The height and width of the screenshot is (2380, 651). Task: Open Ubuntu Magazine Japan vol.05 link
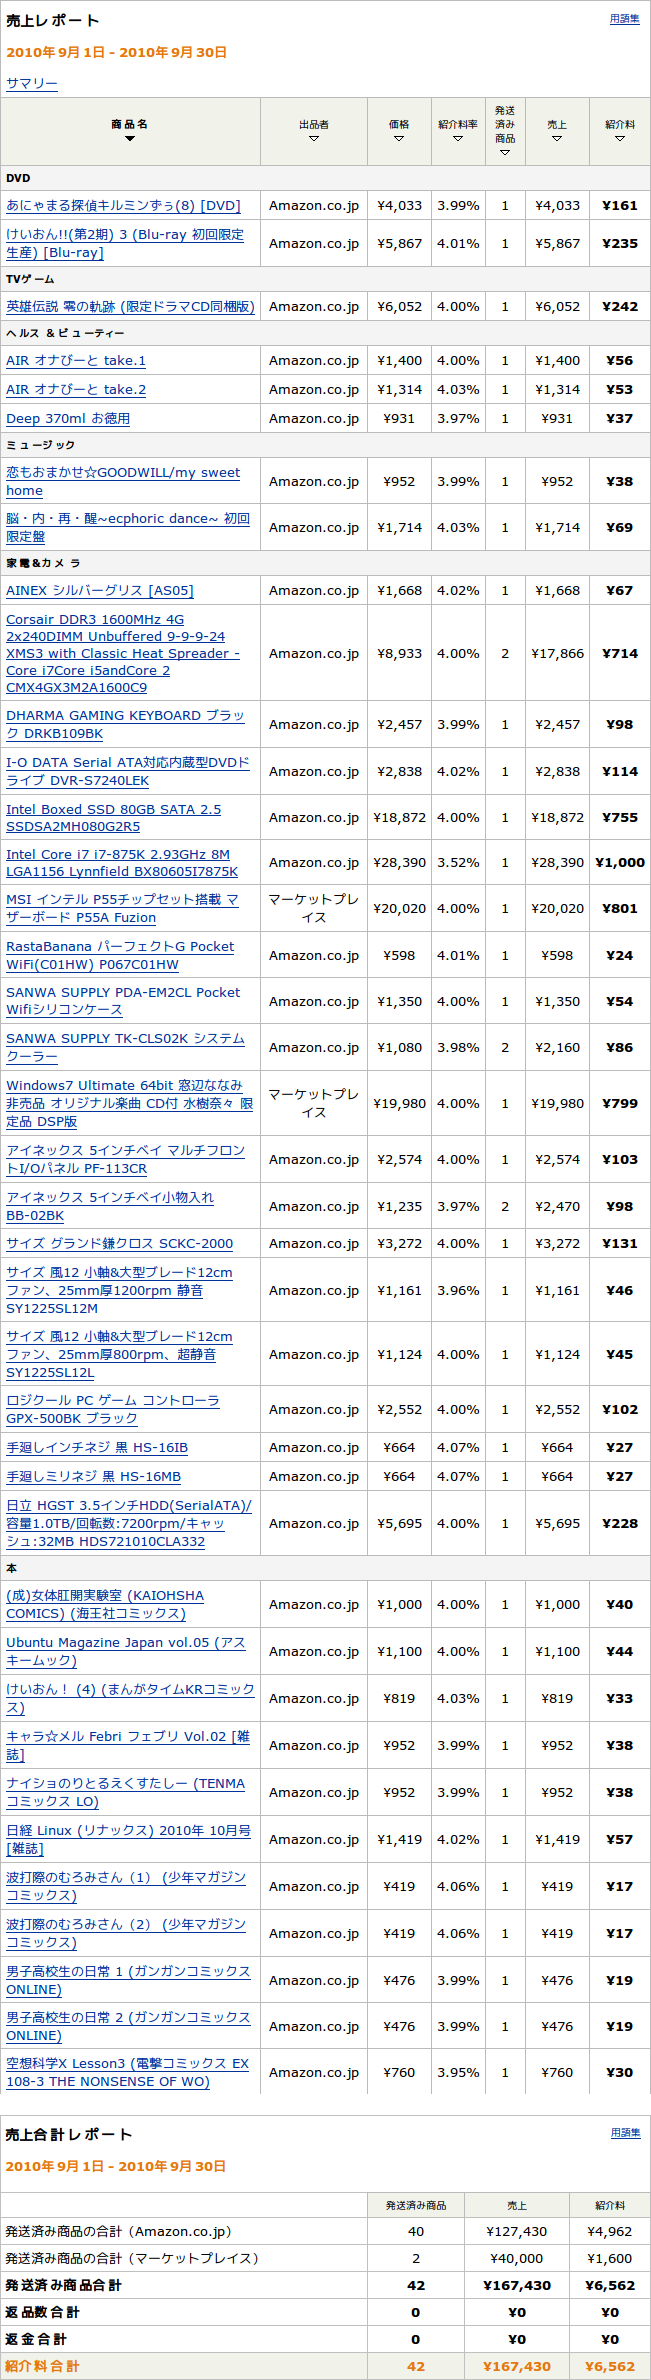click(125, 1651)
